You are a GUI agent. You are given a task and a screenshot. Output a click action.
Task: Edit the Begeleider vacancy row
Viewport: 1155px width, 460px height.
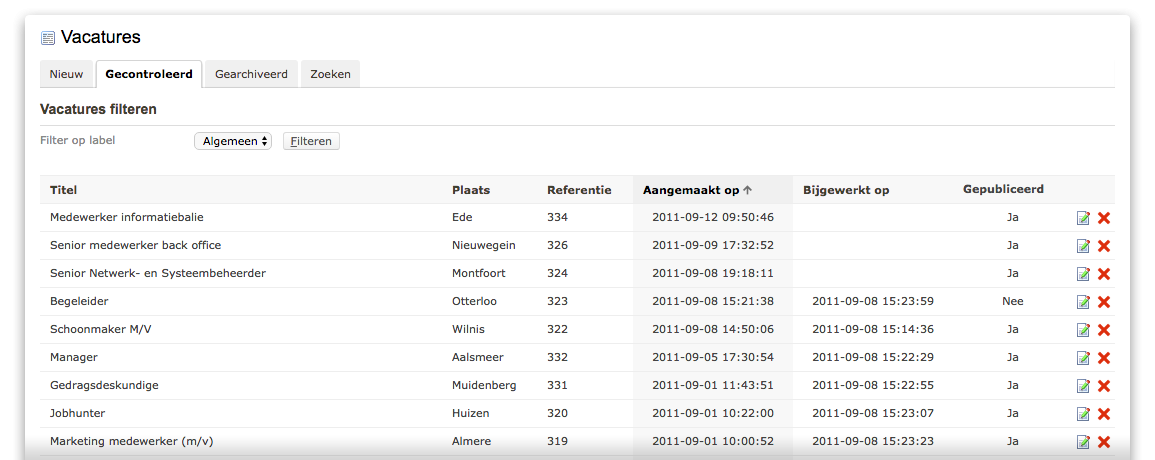[x=1083, y=302]
